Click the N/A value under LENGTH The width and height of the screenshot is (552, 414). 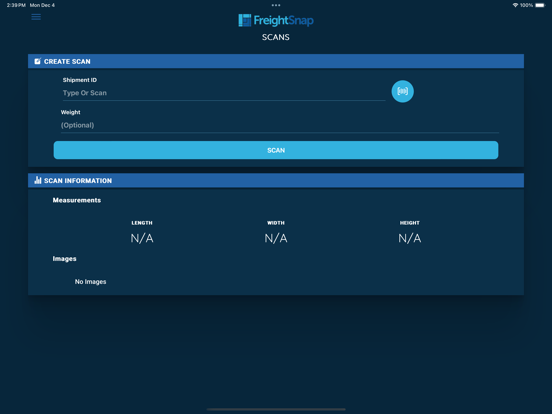click(x=142, y=238)
